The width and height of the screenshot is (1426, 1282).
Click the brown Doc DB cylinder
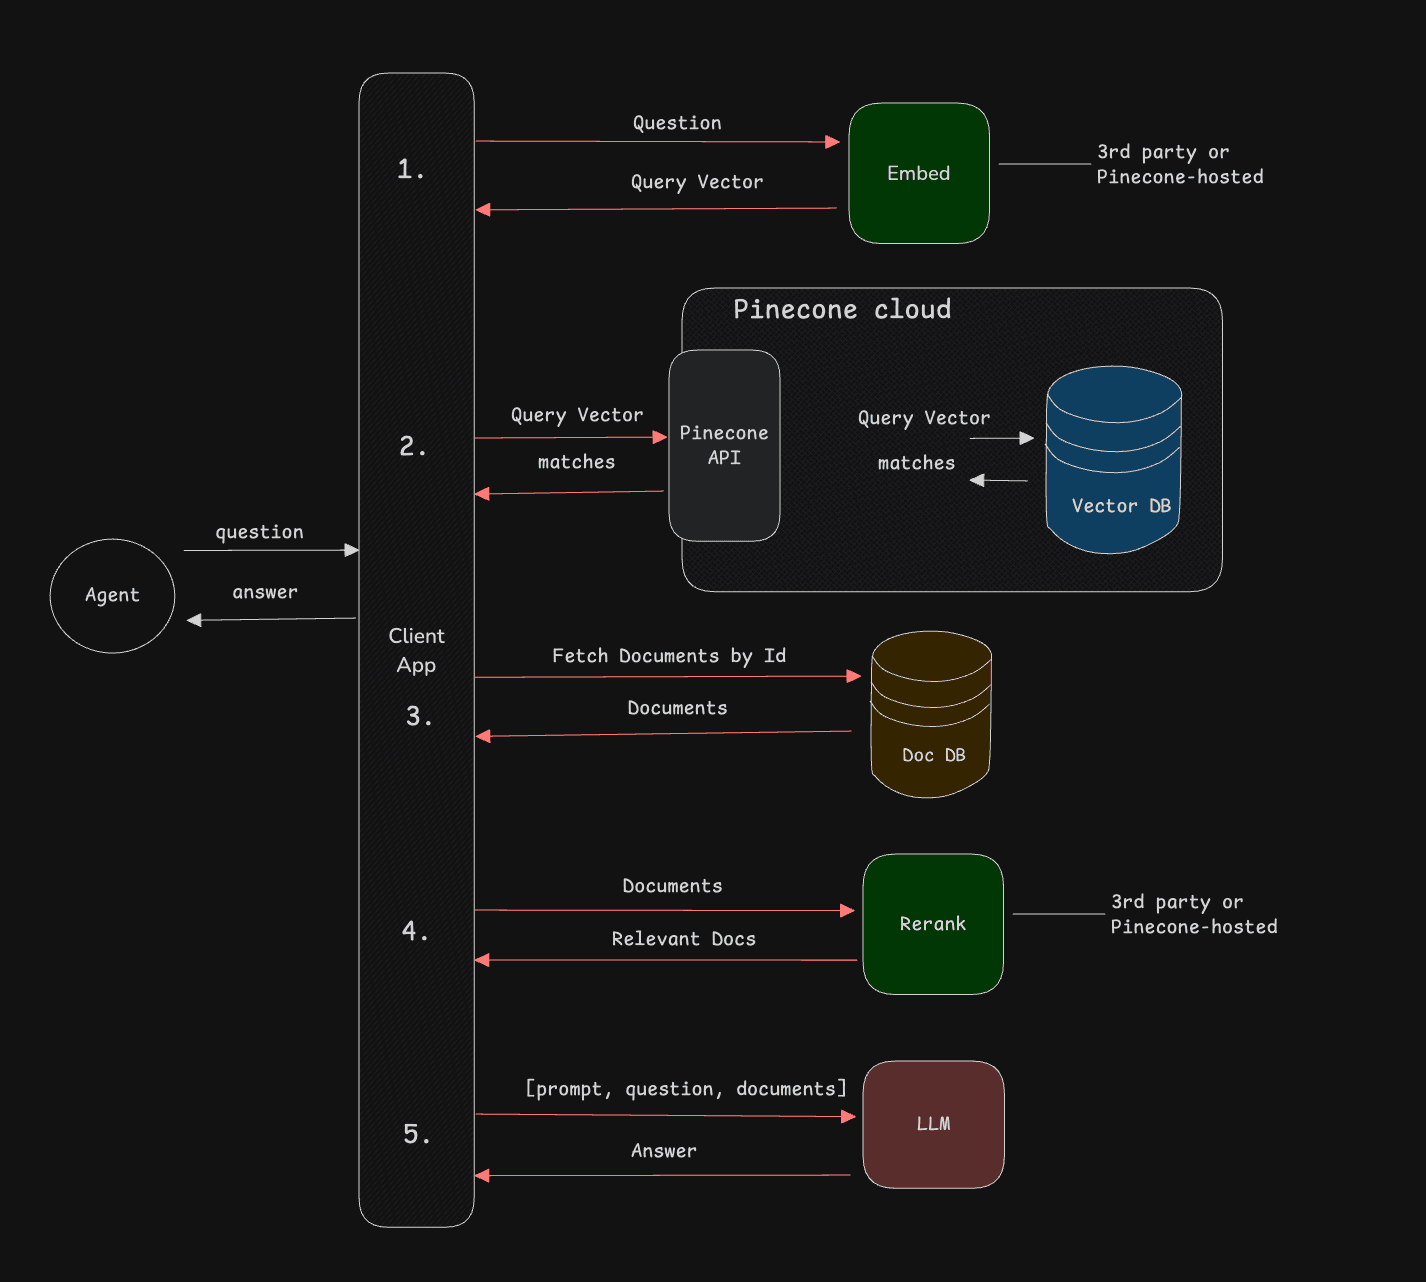point(931,714)
